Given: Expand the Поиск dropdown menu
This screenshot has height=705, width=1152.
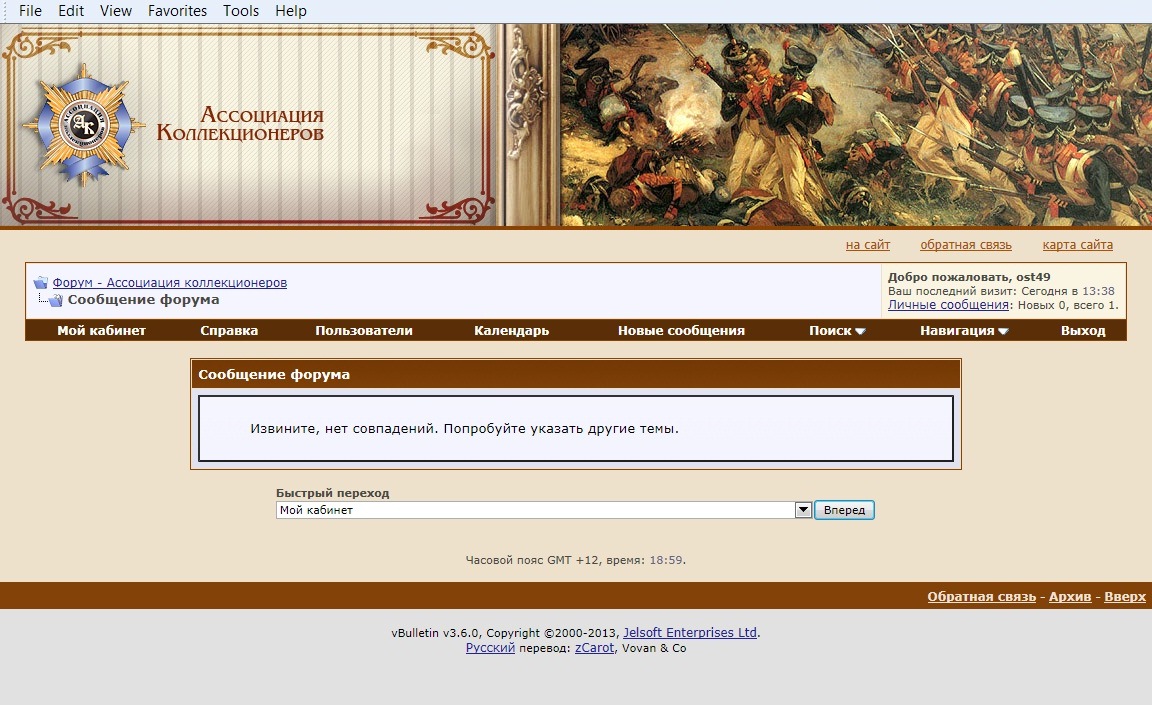Looking at the screenshot, I should click(837, 330).
